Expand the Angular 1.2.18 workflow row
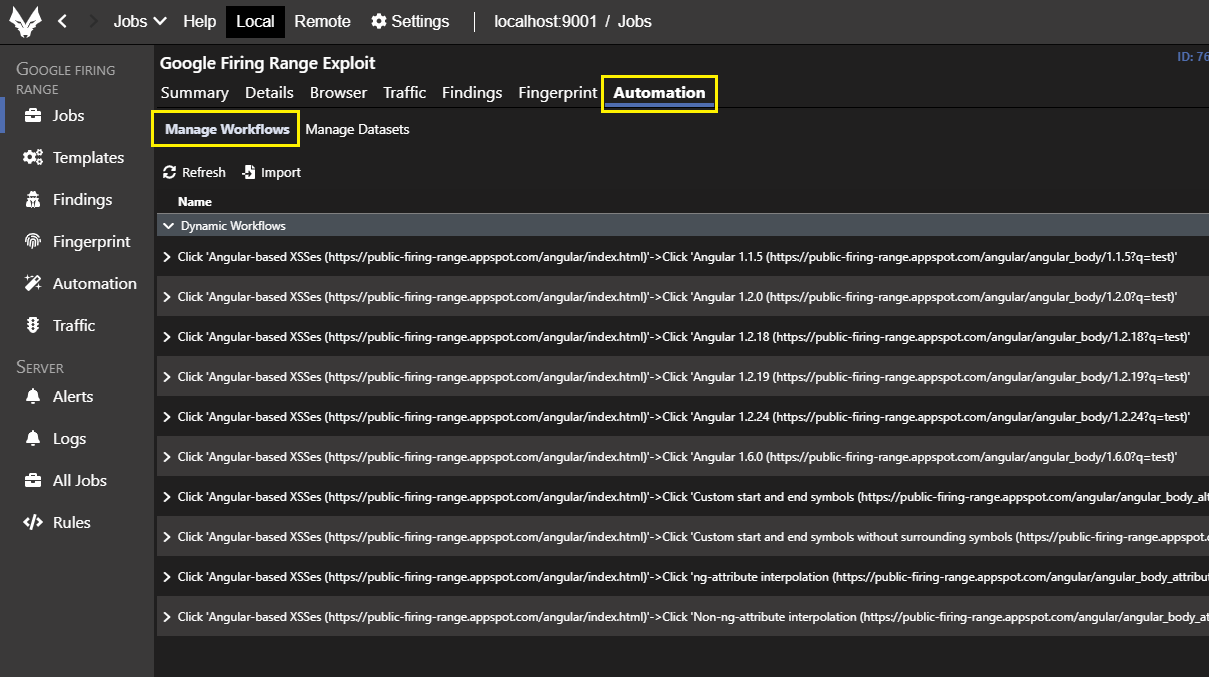 (x=167, y=337)
